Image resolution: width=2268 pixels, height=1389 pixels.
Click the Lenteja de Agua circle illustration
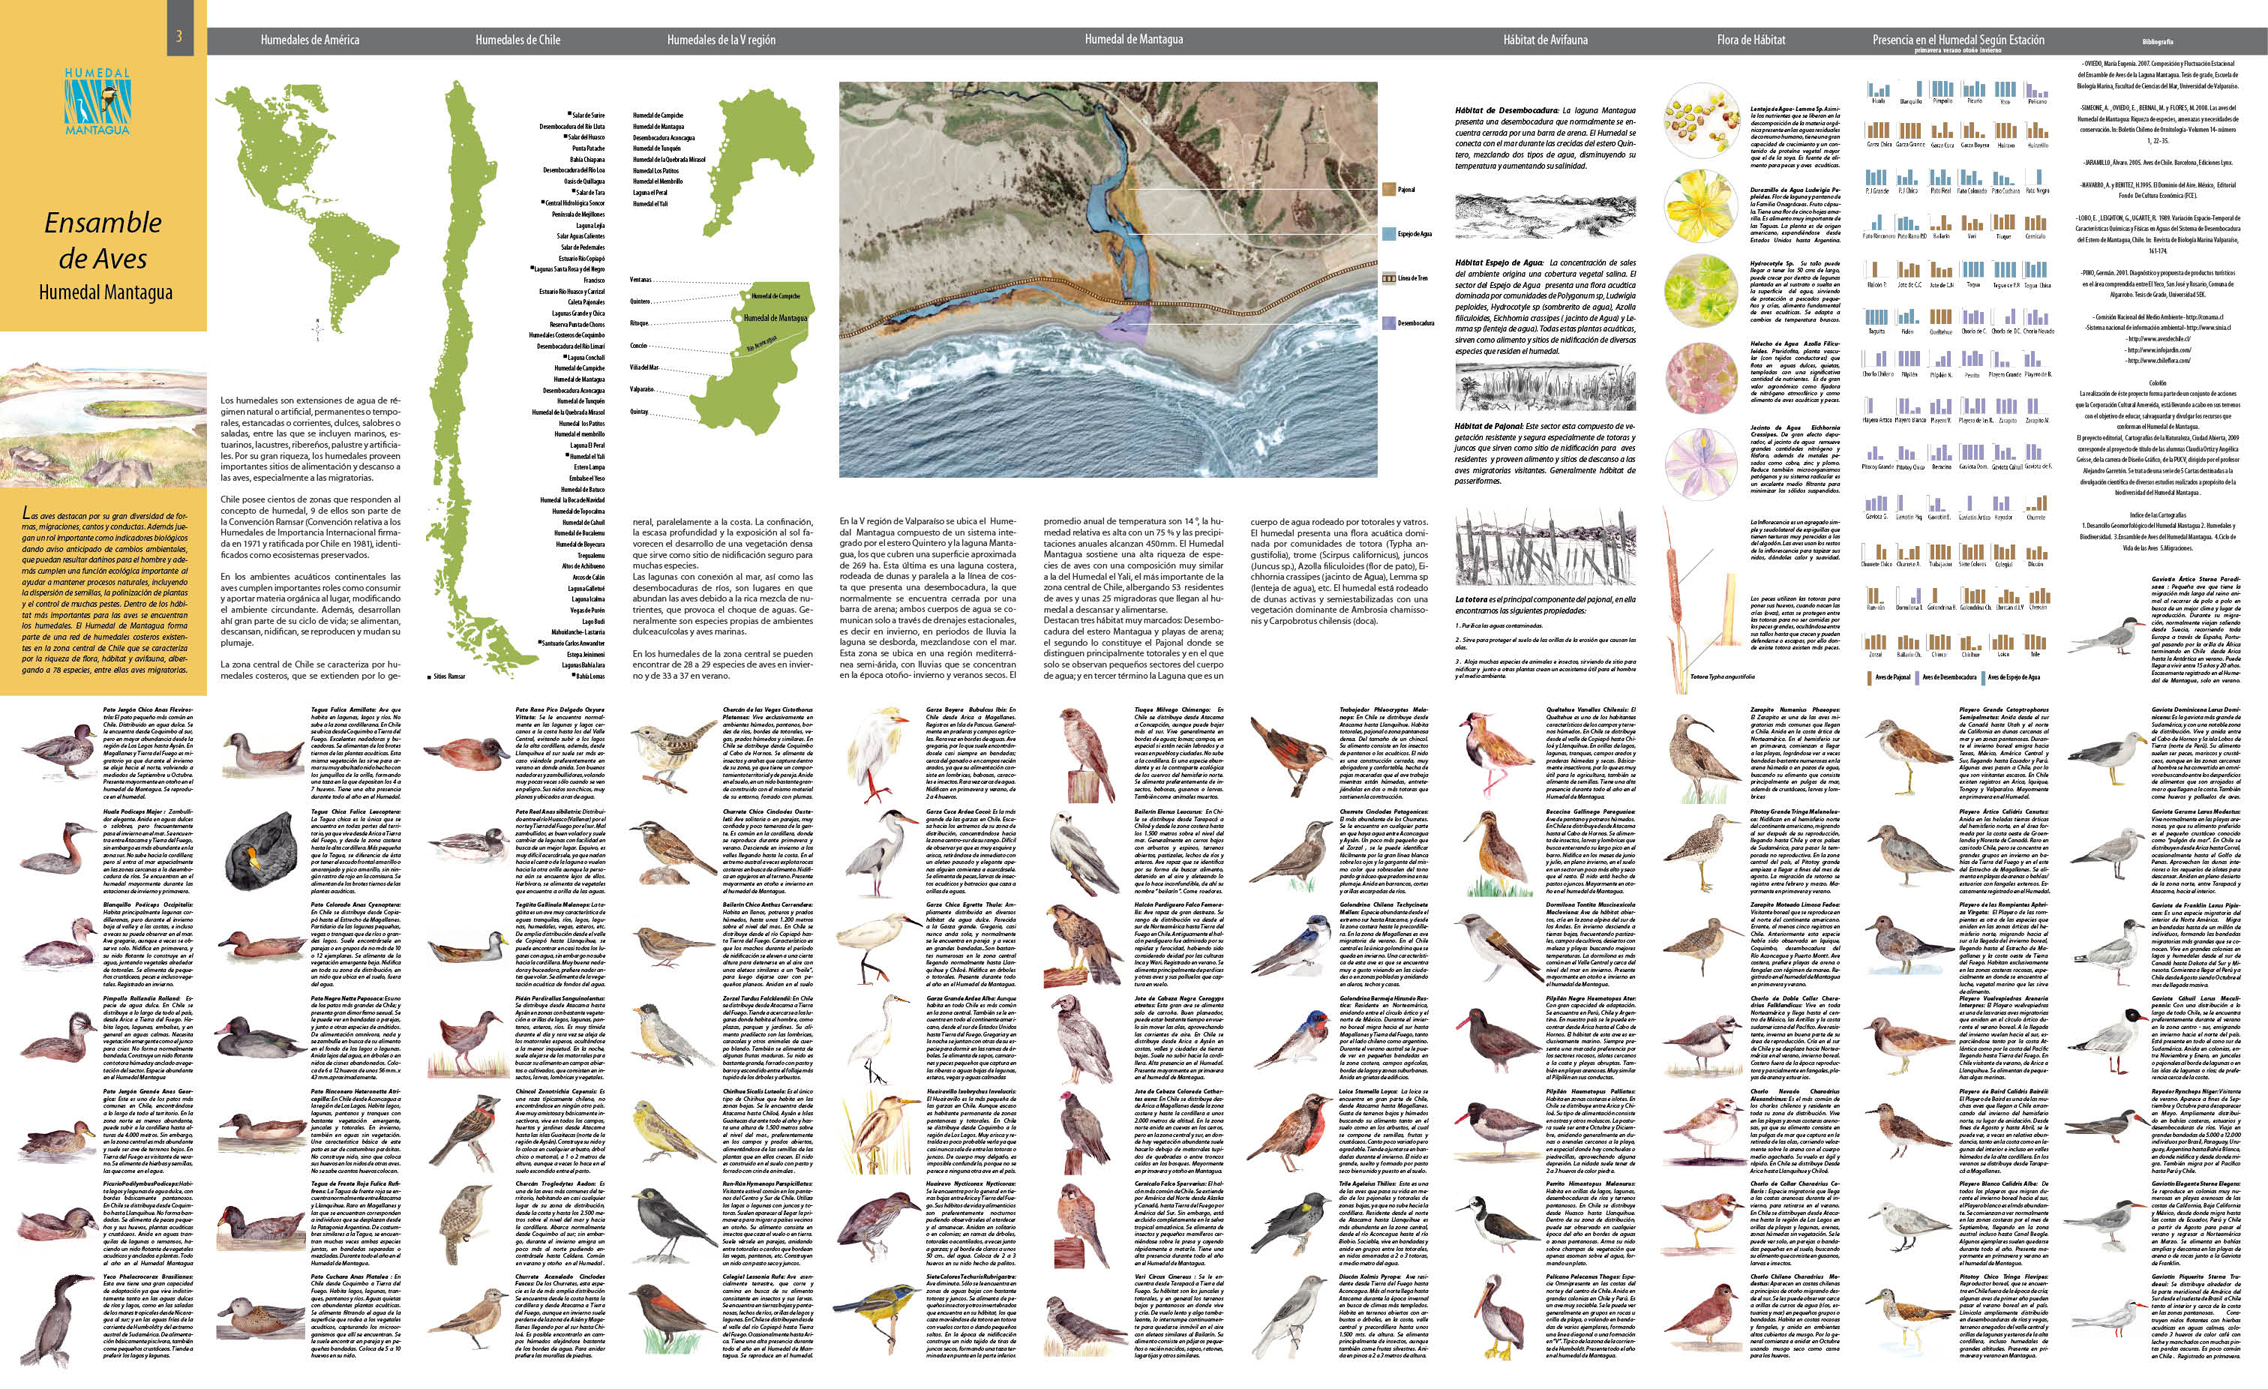[x=1701, y=121]
